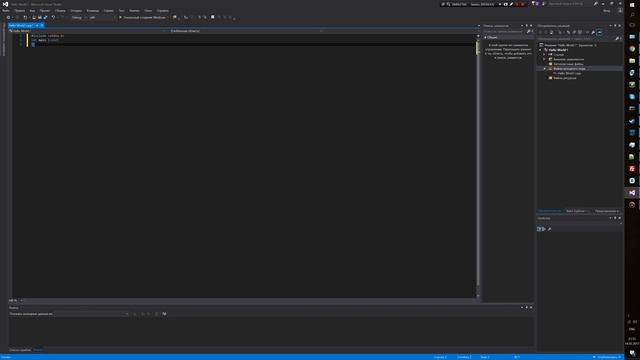This screenshot has width=640, height=360.
Task: Open File Explorer from taskbar
Action: tap(632, 60)
